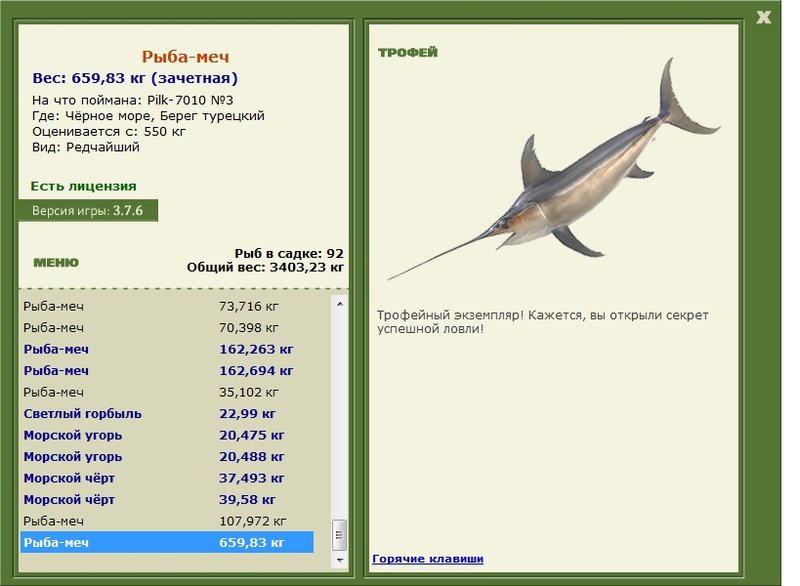This screenshot has width=800, height=586.
Task: Open the МЕНЮ menu
Action: 56,263
